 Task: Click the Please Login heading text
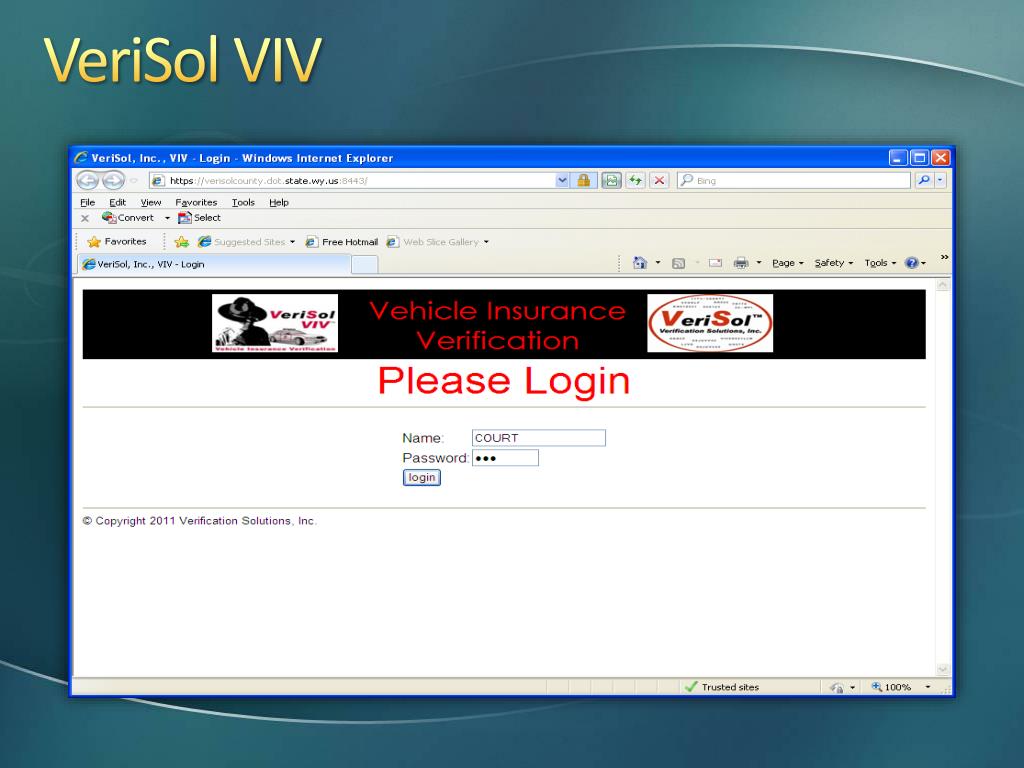pyautogui.click(x=504, y=381)
